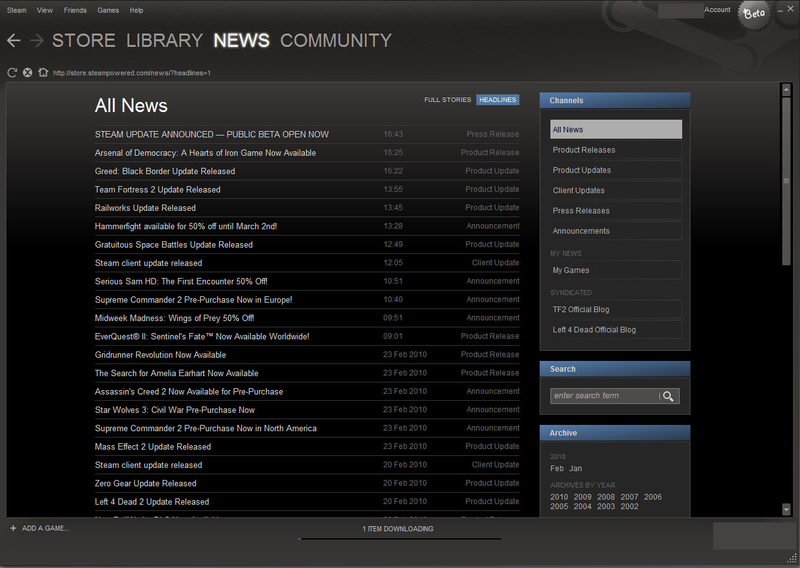Go back with the left arrow
The image size is (800, 568).
14,40
